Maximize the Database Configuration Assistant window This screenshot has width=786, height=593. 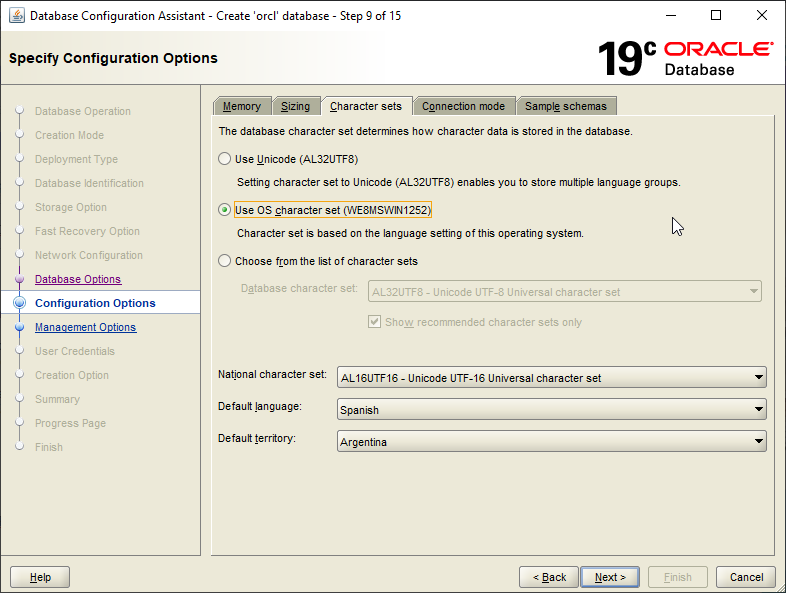pos(716,16)
